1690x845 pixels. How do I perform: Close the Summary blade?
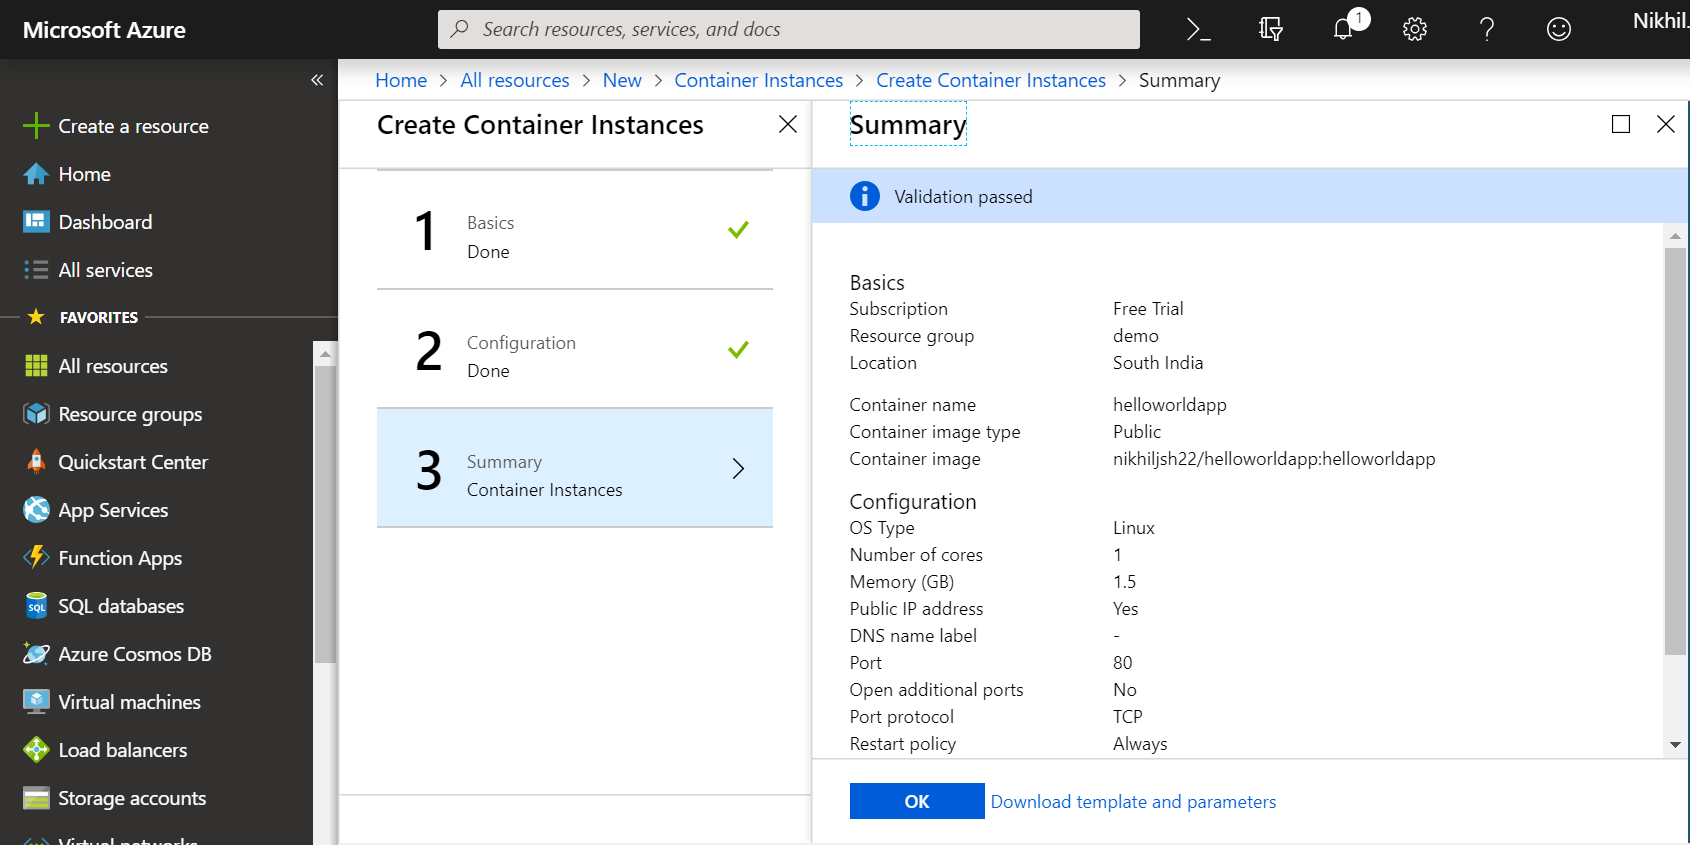pyautogui.click(x=1665, y=124)
